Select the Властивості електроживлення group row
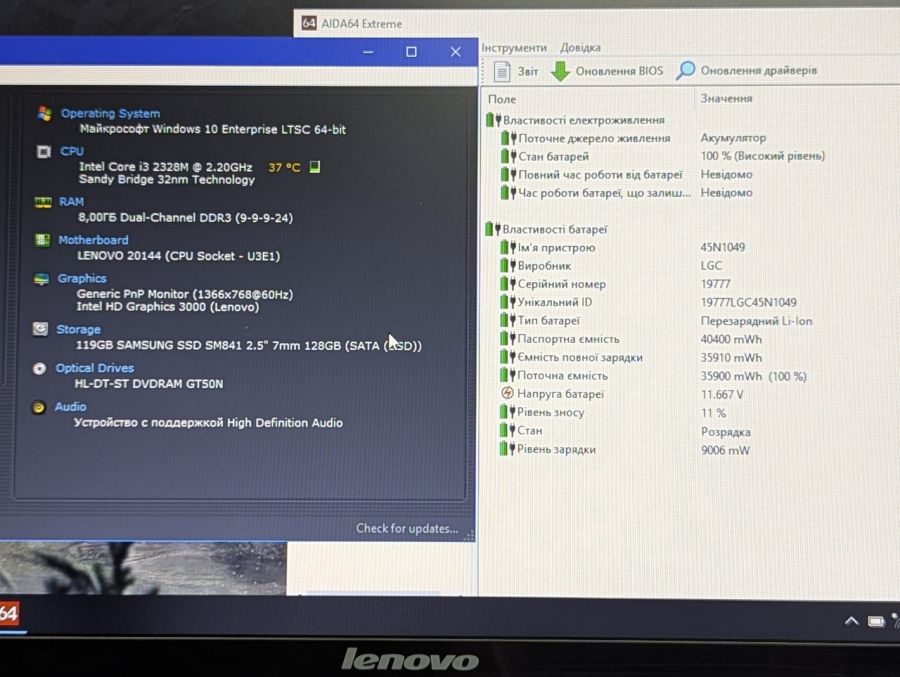The image size is (900, 677). tap(575, 120)
